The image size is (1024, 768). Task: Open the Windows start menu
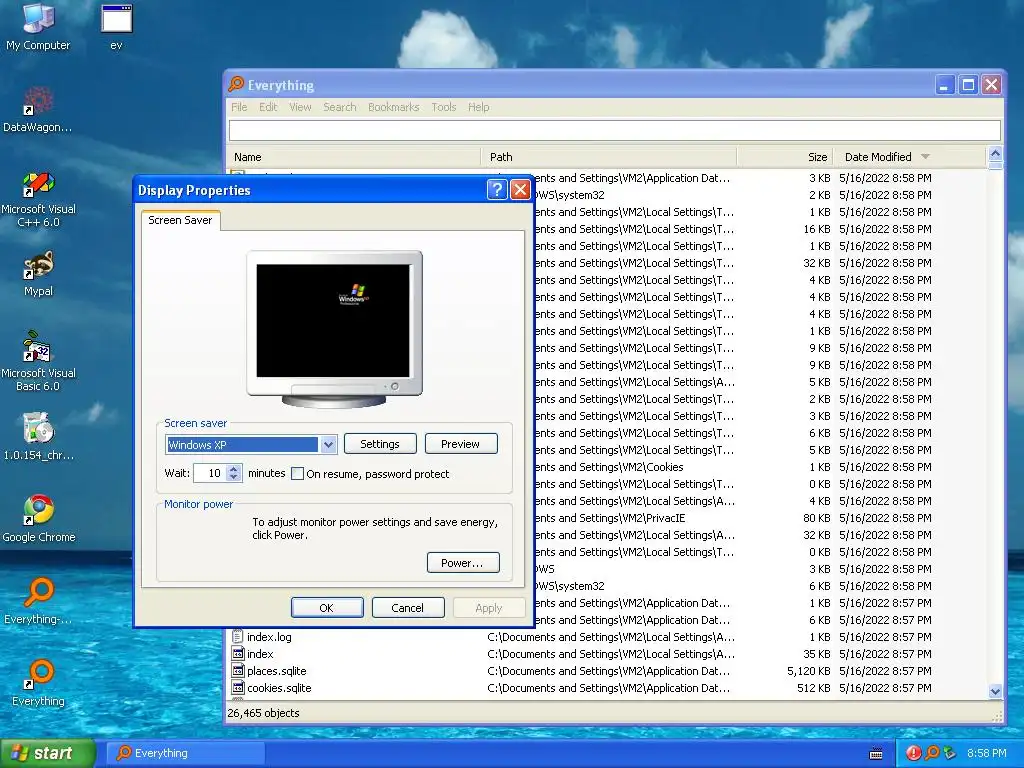click(47, 753)
